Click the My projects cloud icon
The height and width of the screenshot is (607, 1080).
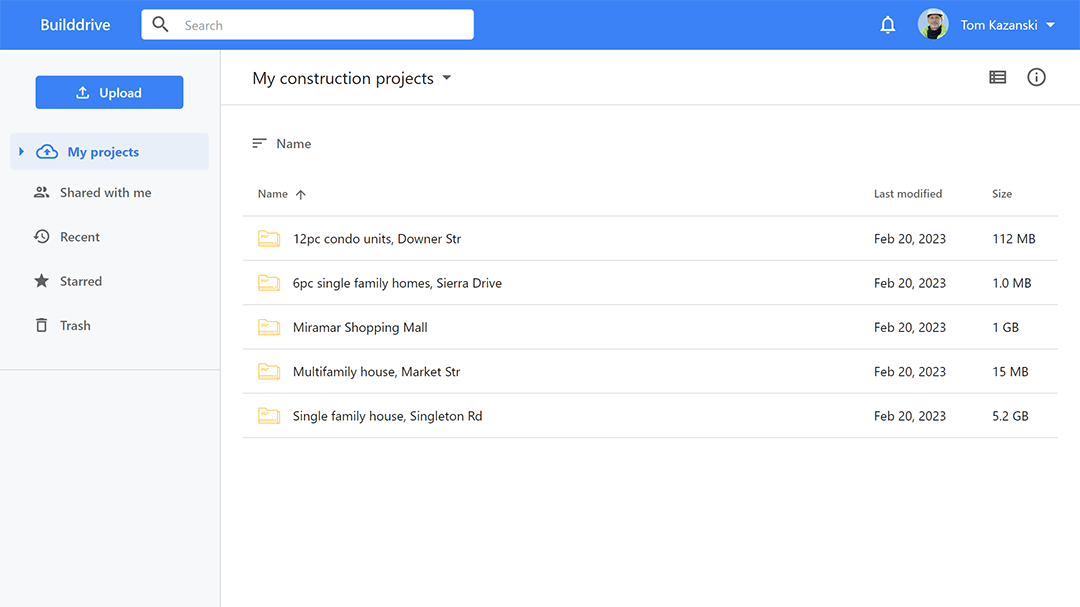[x=47, y=152]
